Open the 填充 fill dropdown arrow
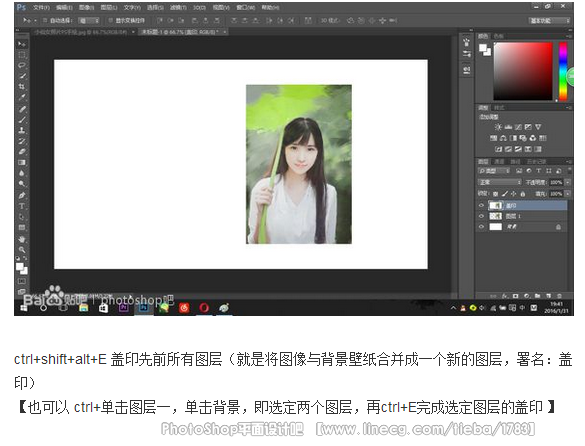Viewport: 585px width, 446px height. point(568,194)
